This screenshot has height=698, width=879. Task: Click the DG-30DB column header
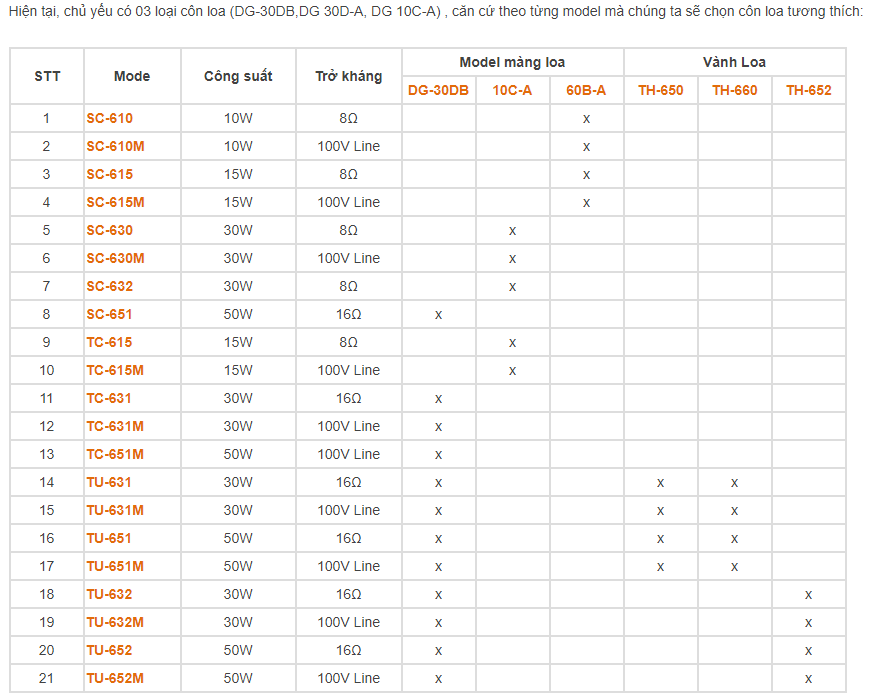[x=438, y=90]
